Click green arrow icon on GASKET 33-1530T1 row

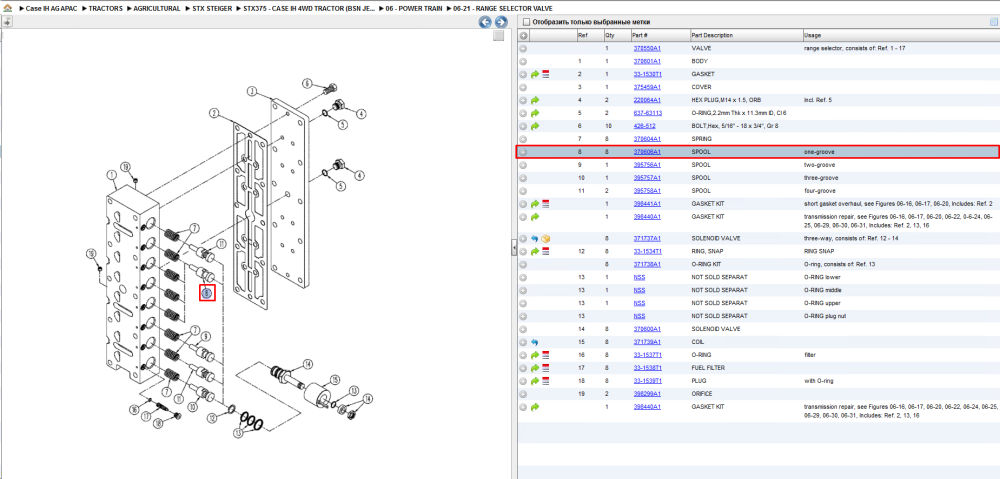[534, 75]
